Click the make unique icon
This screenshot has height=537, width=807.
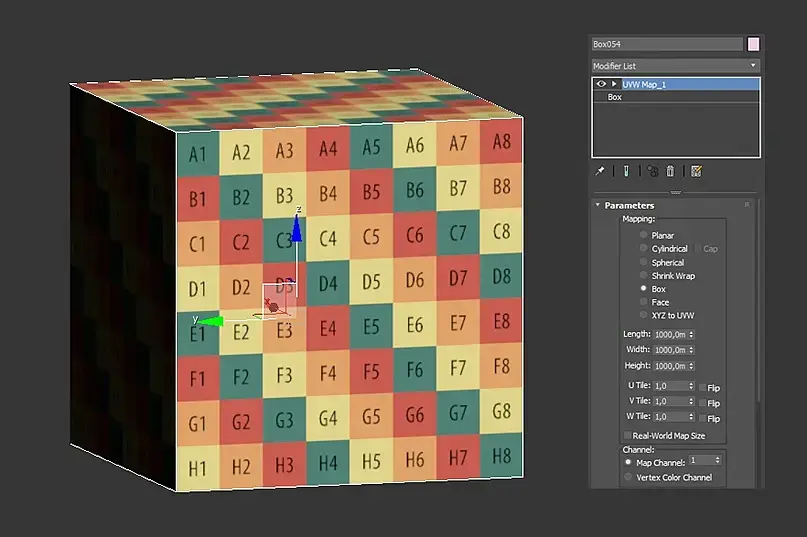coord(653,171)
